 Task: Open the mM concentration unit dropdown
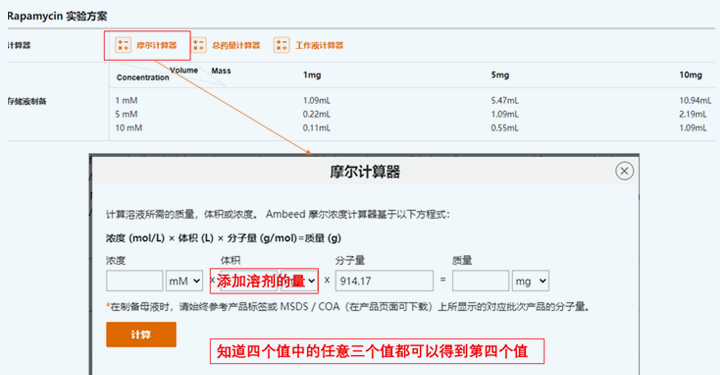(x=184, y=280)
